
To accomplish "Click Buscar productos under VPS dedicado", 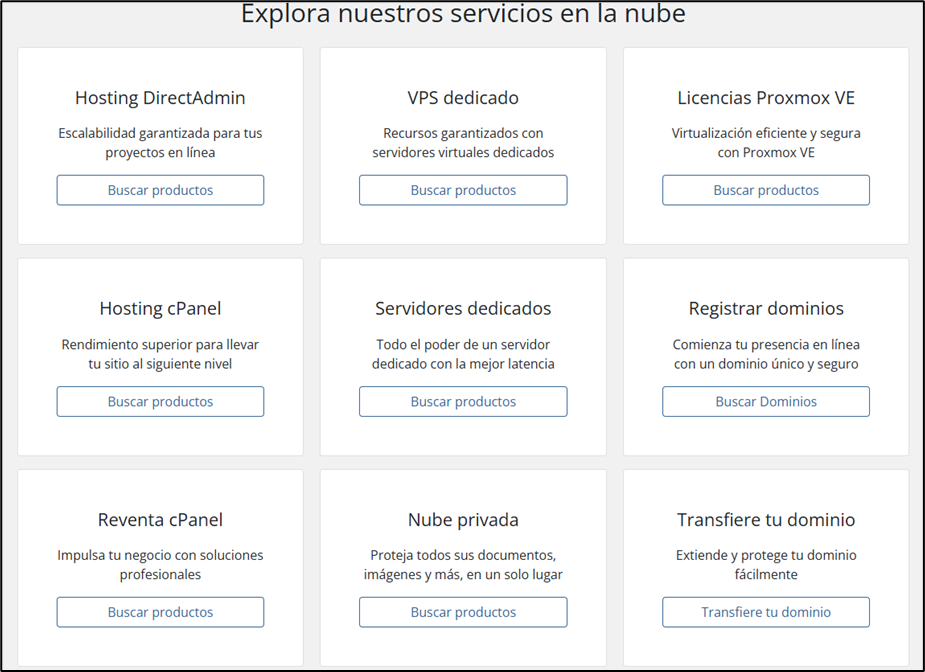I will [x=463, y=190].
